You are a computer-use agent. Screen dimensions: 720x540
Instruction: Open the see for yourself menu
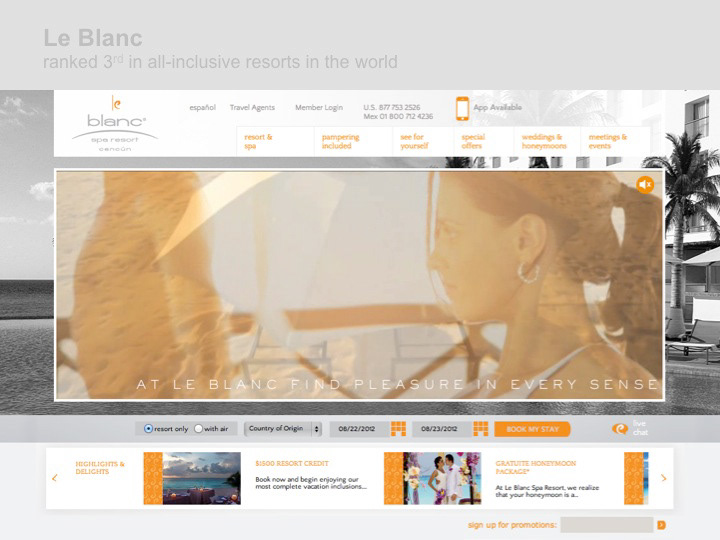click(x=414, y=141)
